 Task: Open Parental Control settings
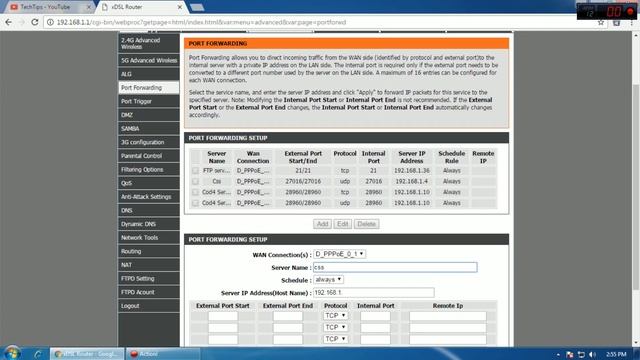pyautogui.click(x=149, y=156)
